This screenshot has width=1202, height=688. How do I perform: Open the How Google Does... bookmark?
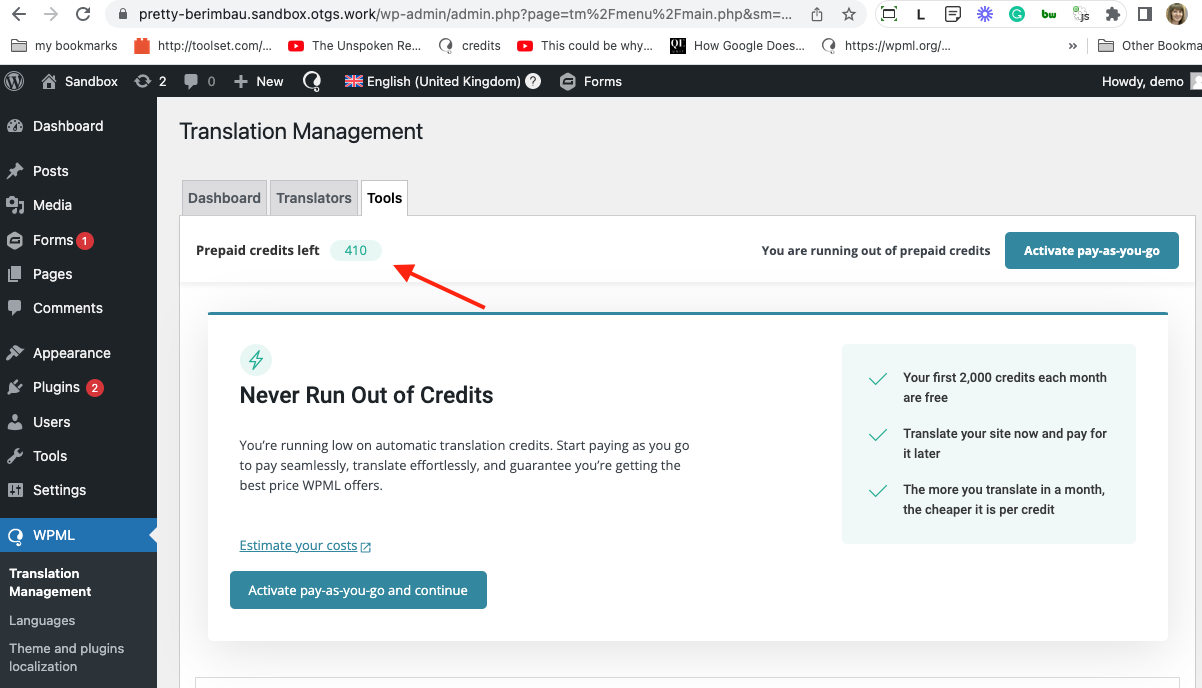(x=737, y=45)
